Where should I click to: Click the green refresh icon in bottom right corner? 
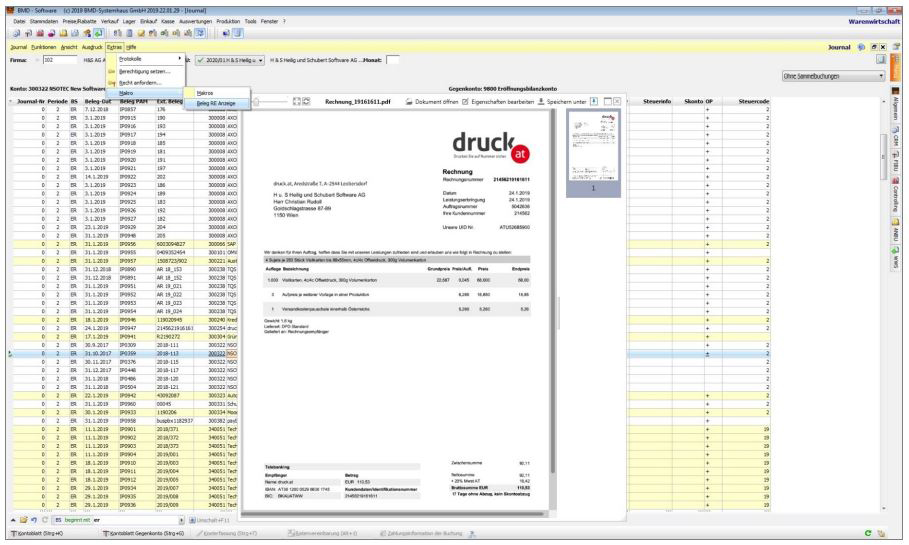(868, 533)
